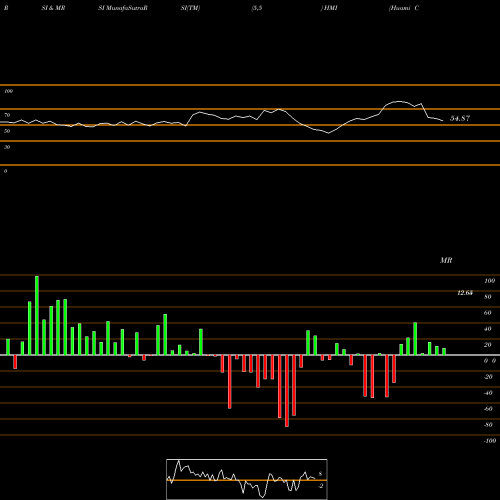
Task: Click the -40 label on MR axis
Action: (488, 393)
